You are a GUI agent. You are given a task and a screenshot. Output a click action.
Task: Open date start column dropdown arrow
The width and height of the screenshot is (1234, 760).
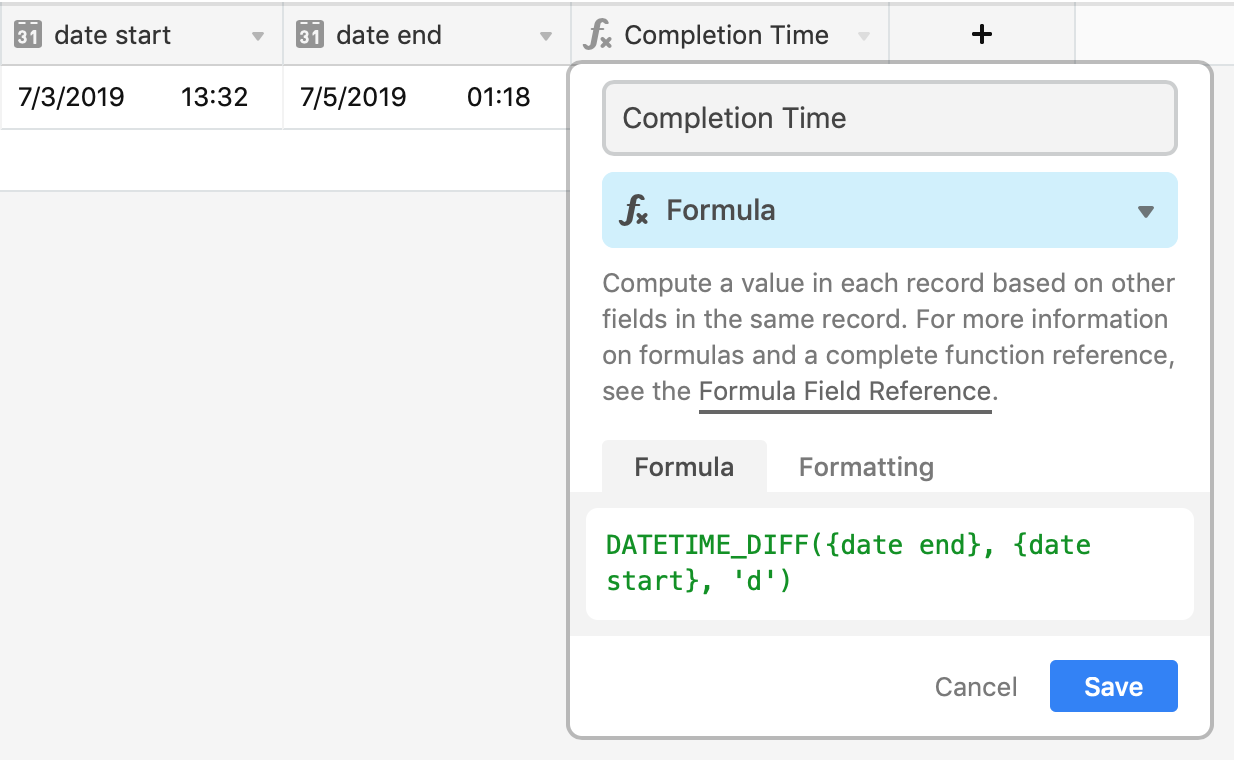pyautogui.click(x=258, y=37)
